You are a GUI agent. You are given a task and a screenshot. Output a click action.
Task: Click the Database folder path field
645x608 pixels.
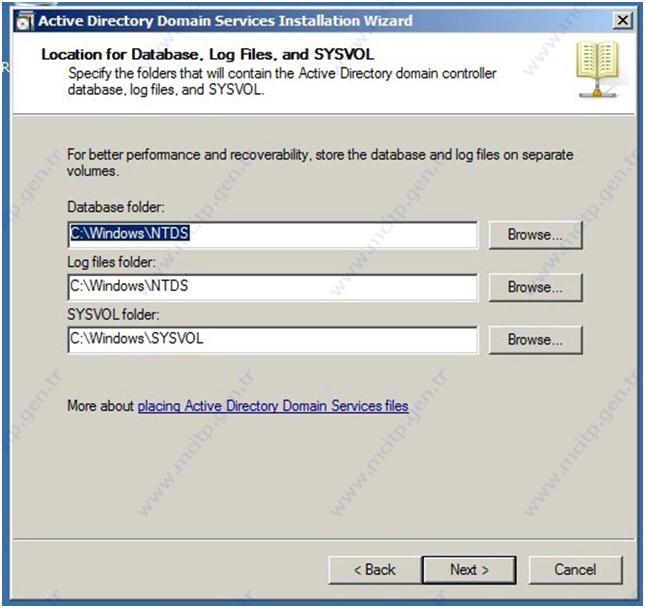(272, 234)
